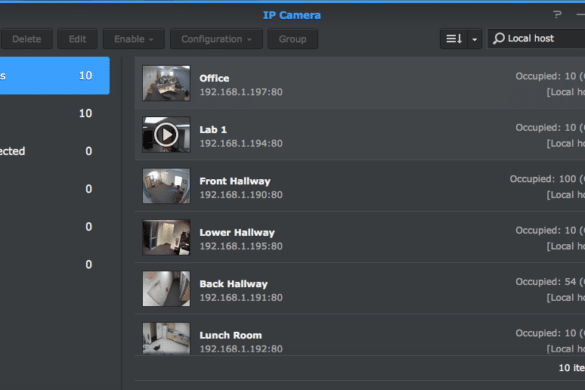This screenshot has height=390, width=585.
Task: Expand the sort options dropdown arrow
Action: 475,39
